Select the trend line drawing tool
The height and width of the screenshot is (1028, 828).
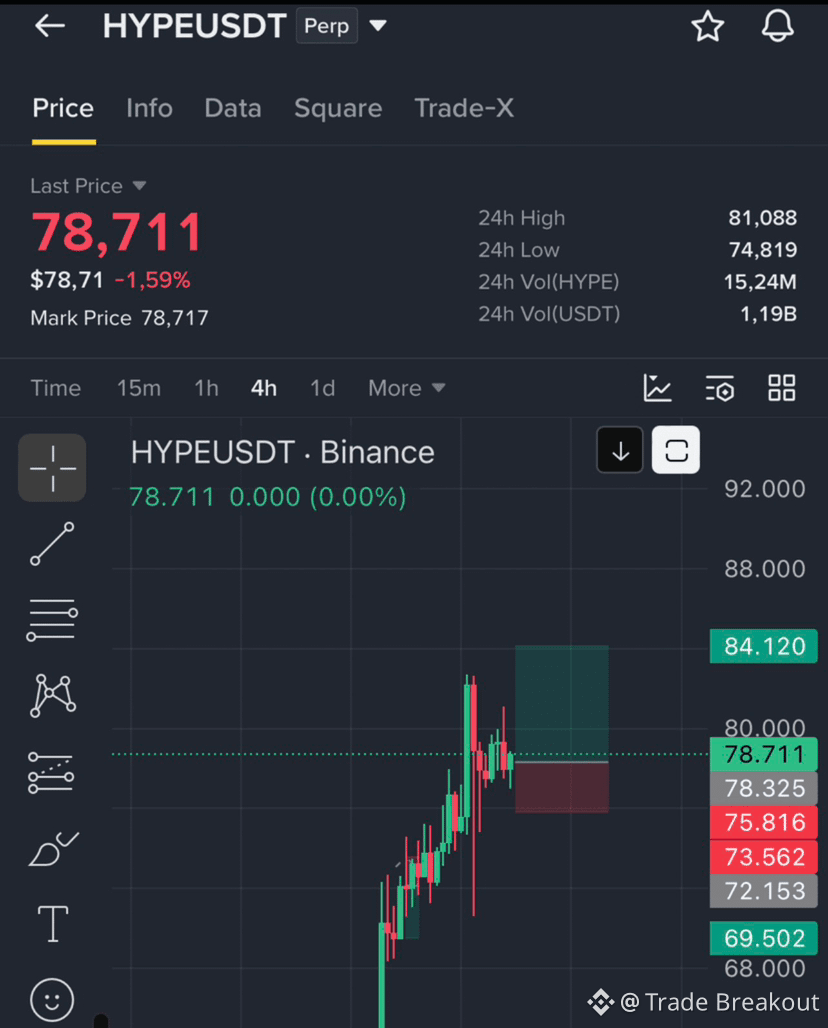52,544
